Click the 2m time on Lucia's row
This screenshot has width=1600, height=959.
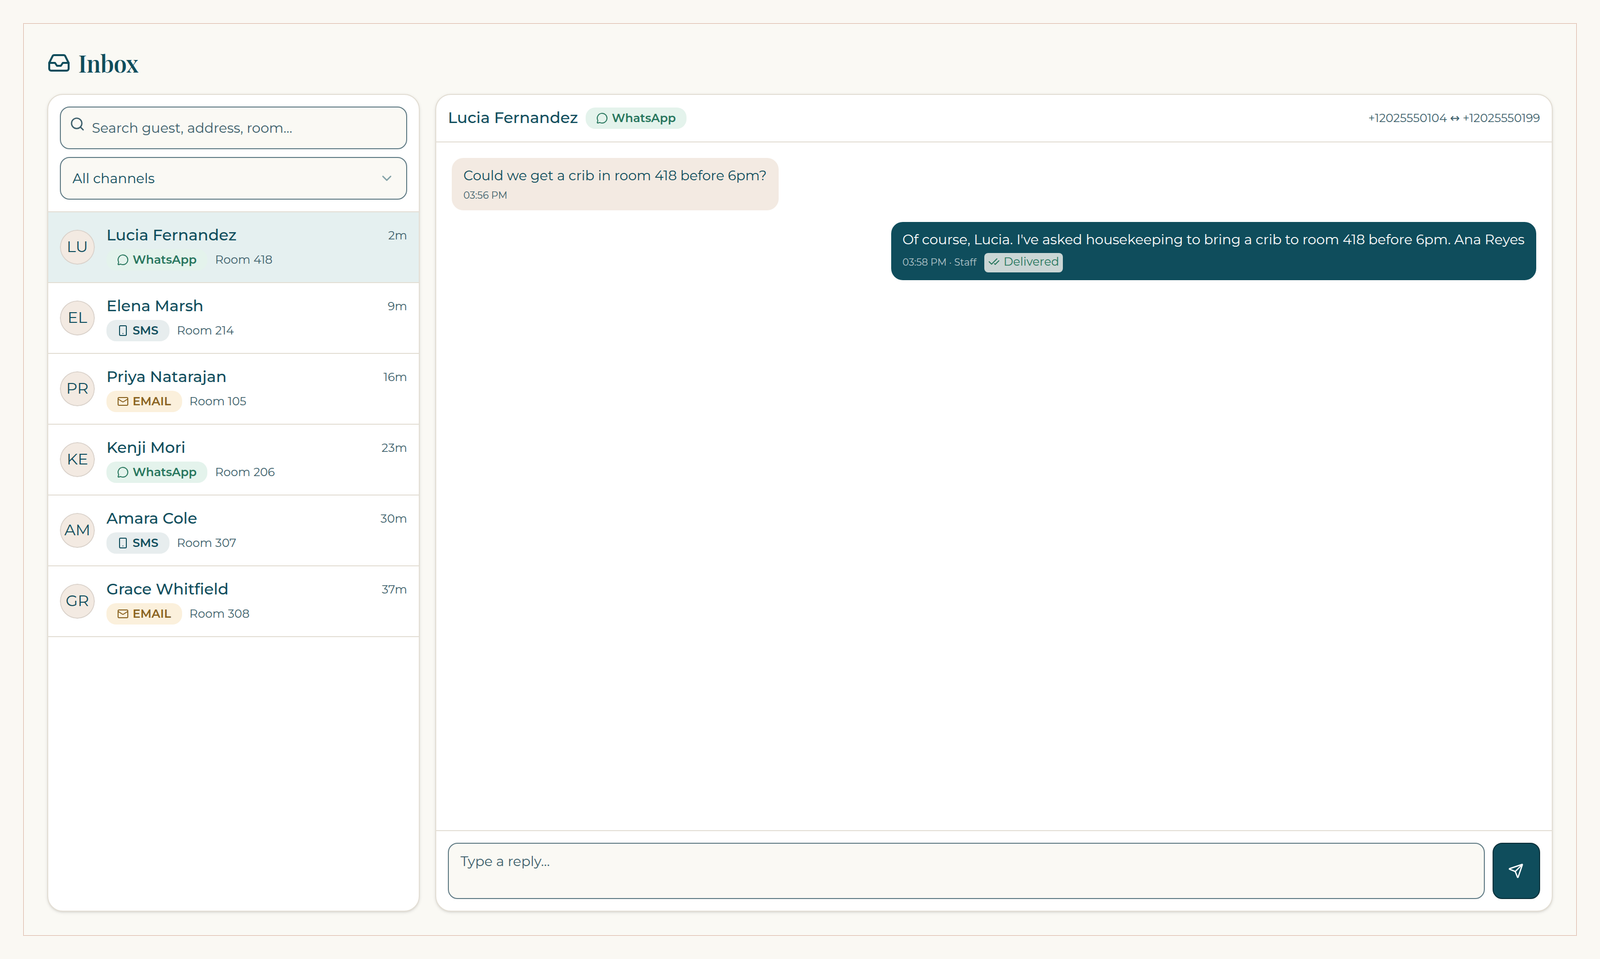[397, 236]
